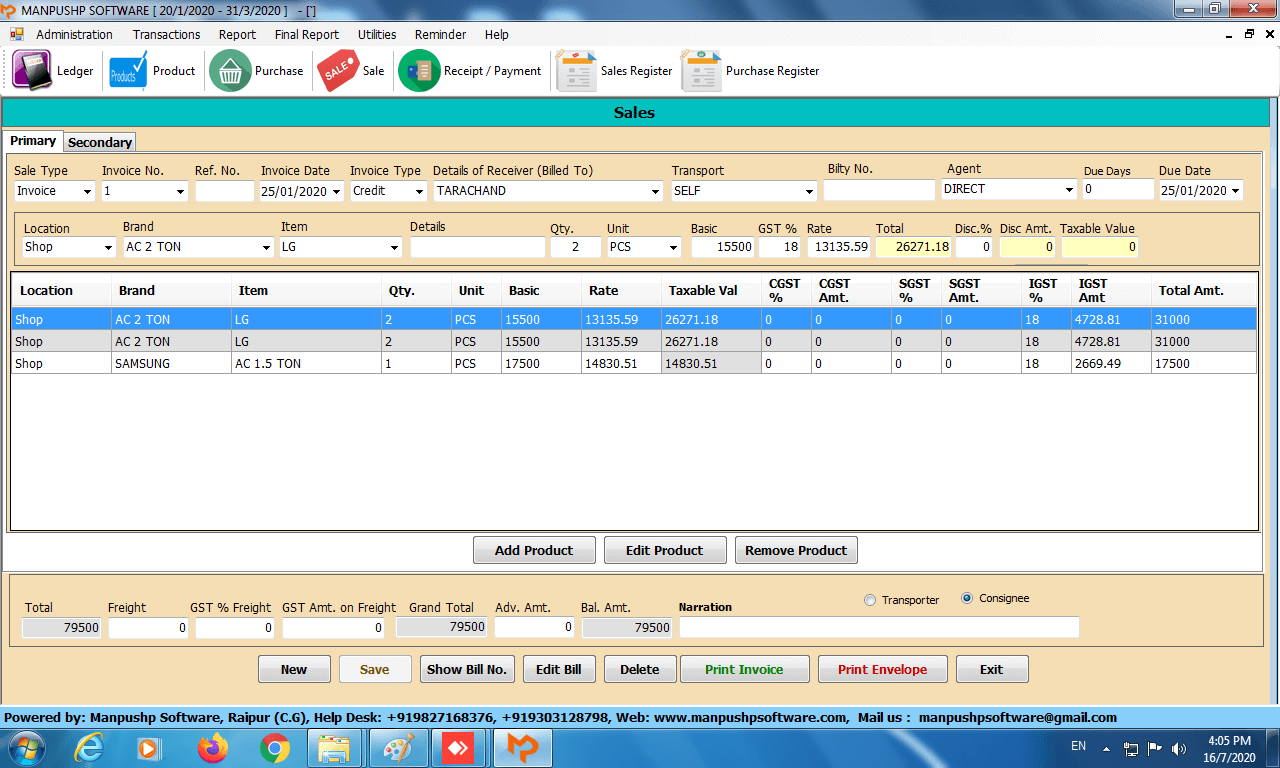Open the media player taskbar icon
Image resolution: width=1280 pixels, height=768 pixels.
coord(149,748)
